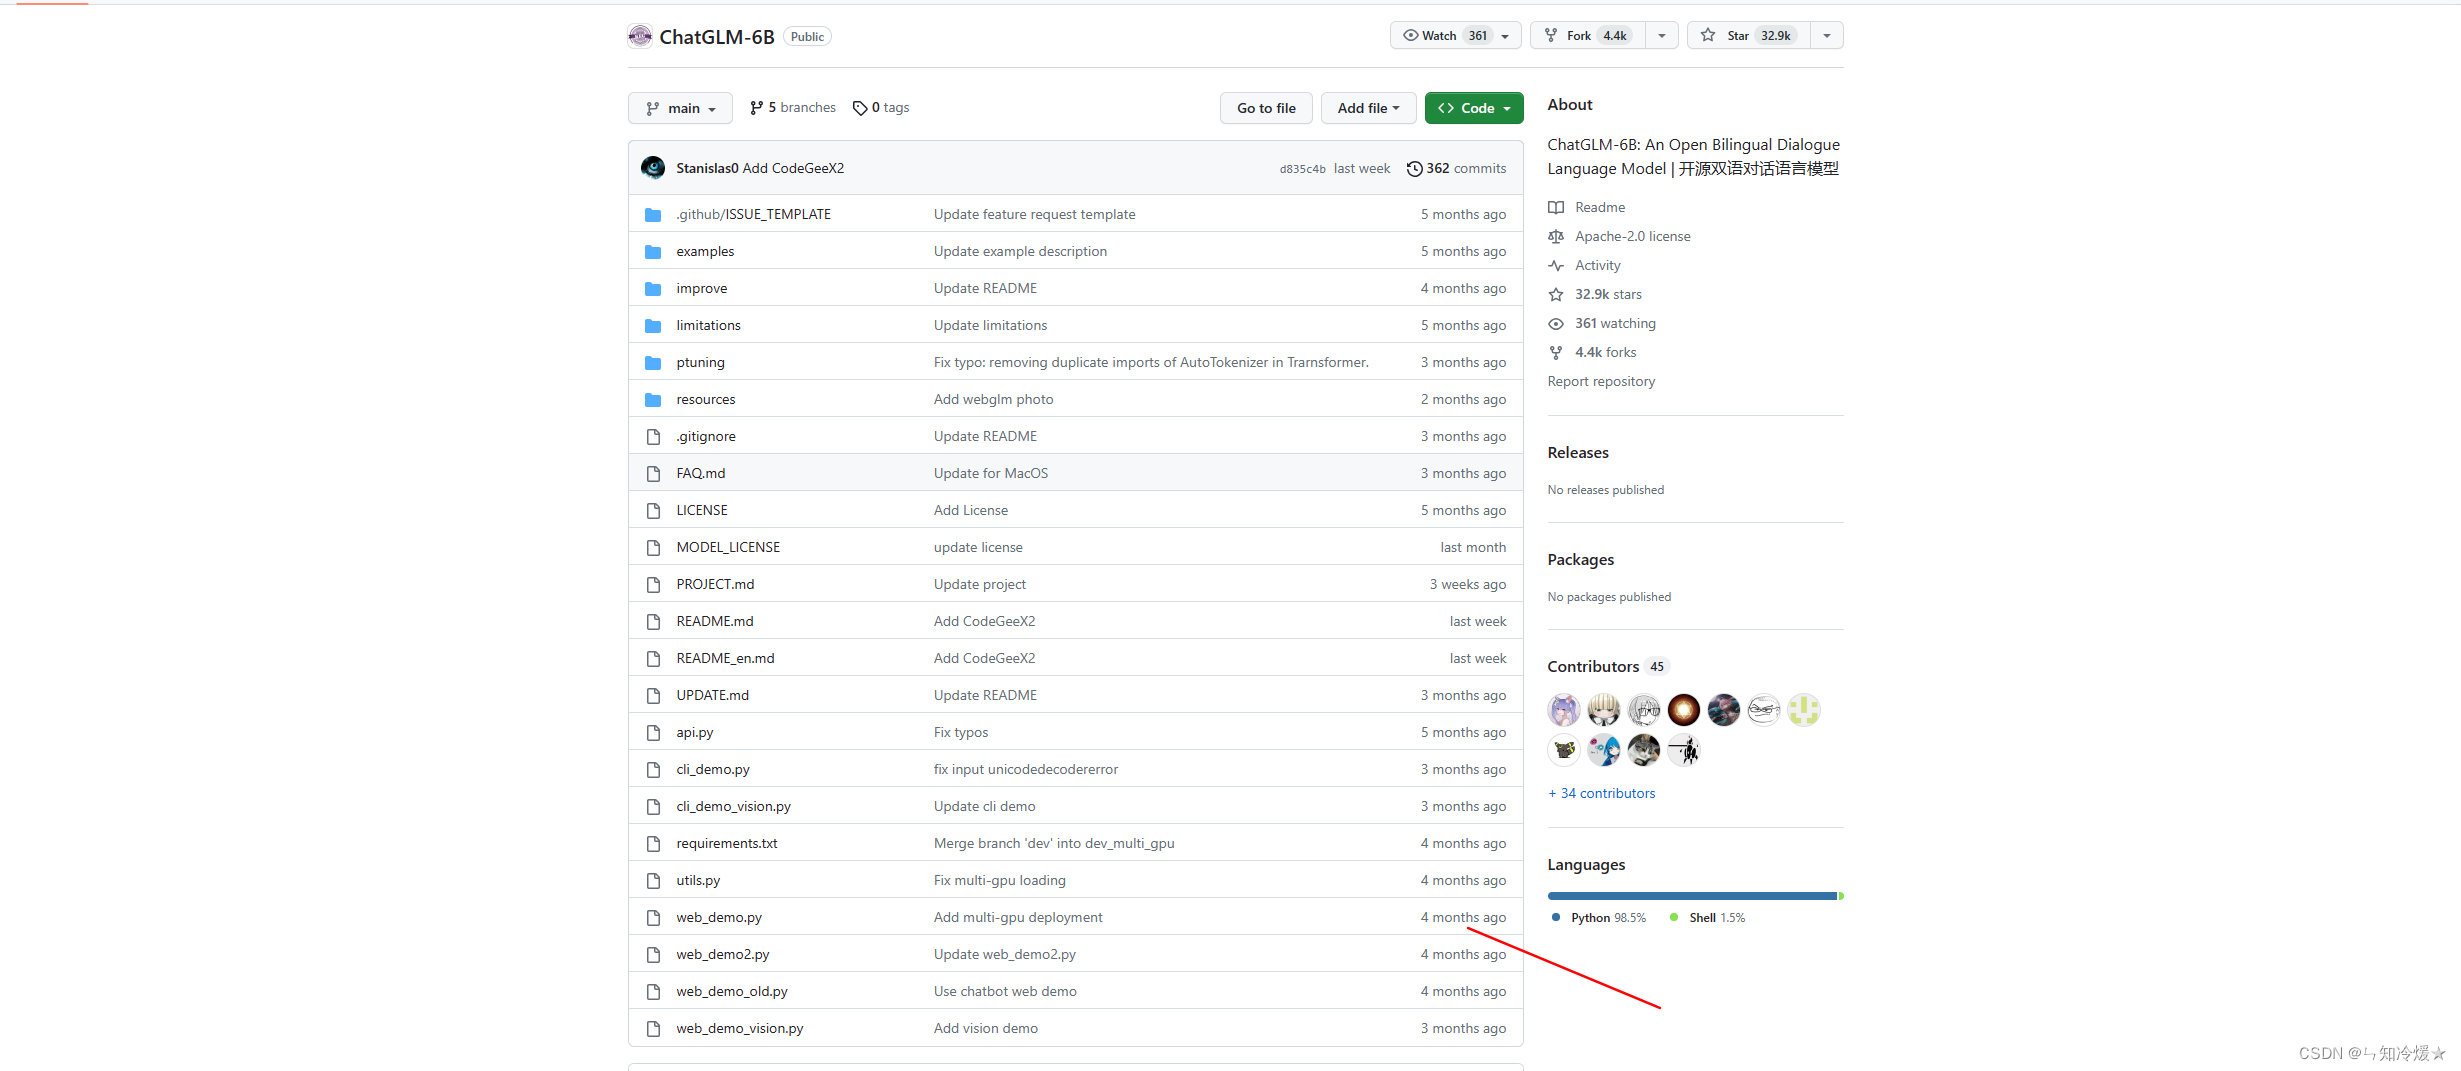Click the web_demo2.py file icon
This screenshot has height=1071, width=2461.
[x=653, y=955]
